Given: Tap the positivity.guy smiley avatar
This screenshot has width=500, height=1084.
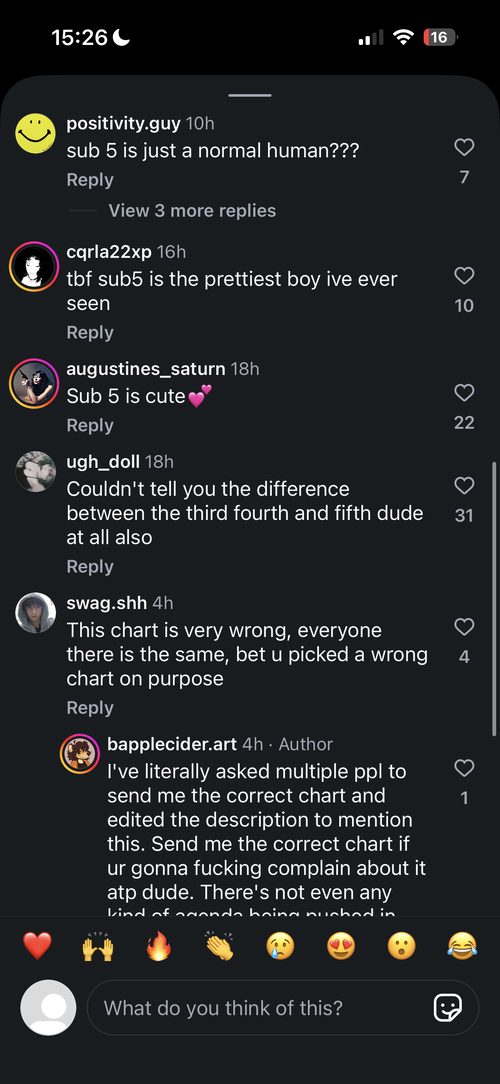Looking at the screenshot, I should [35, 133].
